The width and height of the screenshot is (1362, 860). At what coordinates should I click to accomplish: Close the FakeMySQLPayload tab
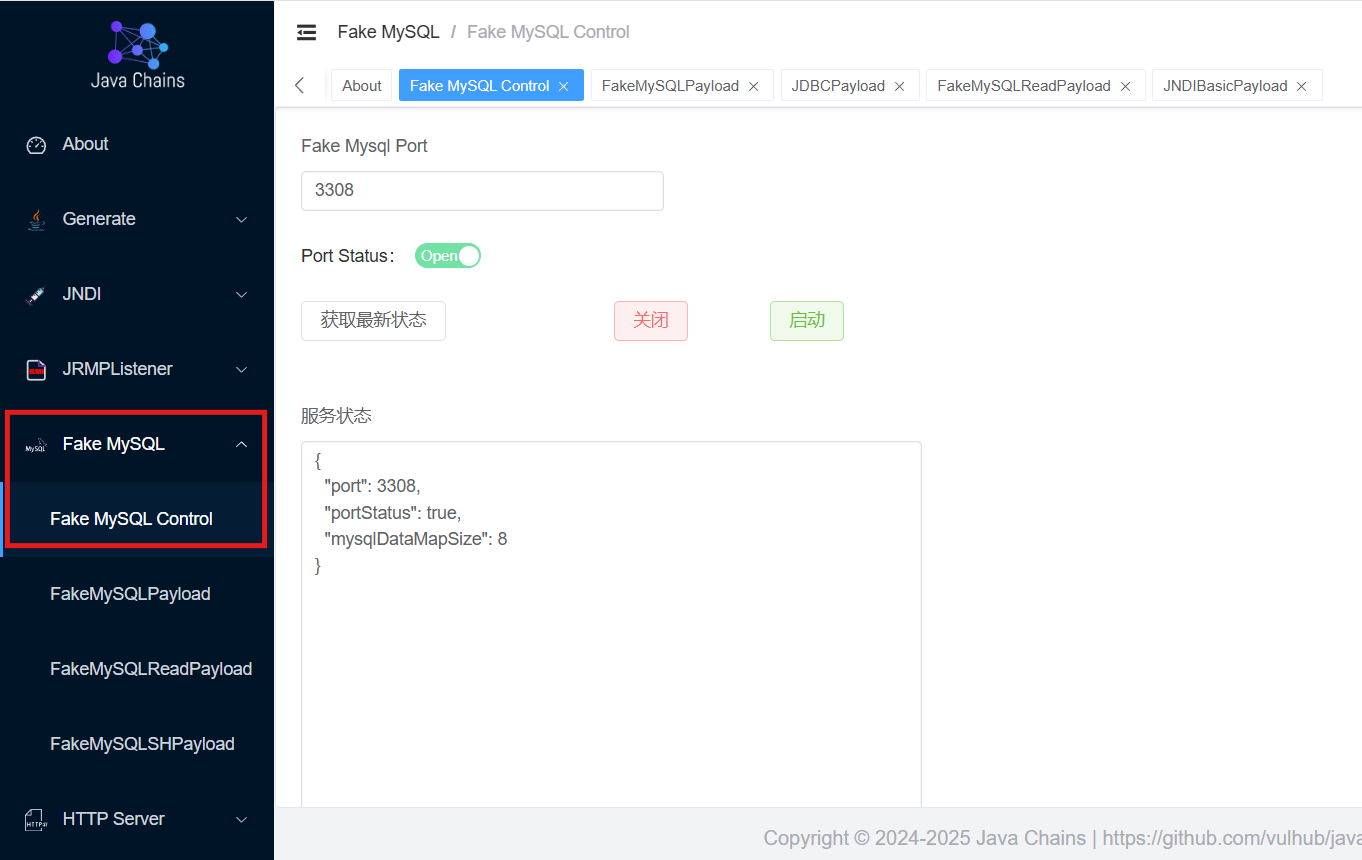tap(754, 87)
